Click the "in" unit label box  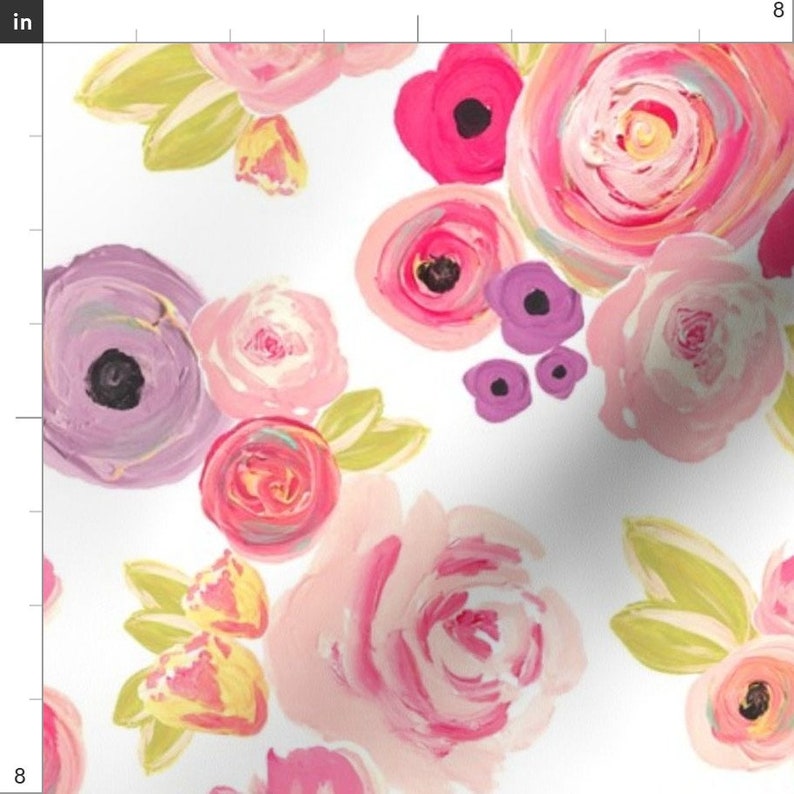[x=21, y=21]
